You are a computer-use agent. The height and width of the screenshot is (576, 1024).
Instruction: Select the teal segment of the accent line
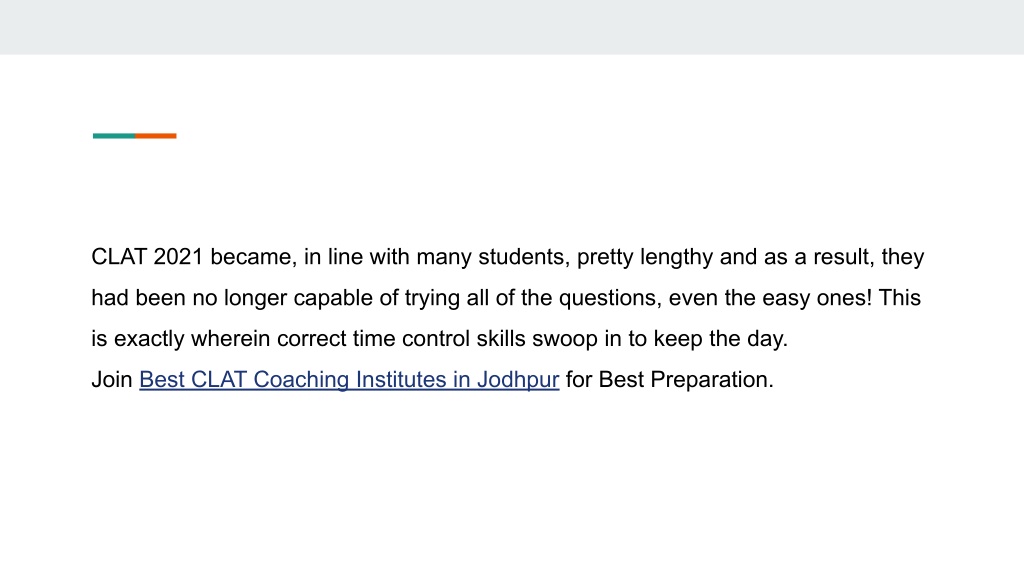click(x=114, y=136)
